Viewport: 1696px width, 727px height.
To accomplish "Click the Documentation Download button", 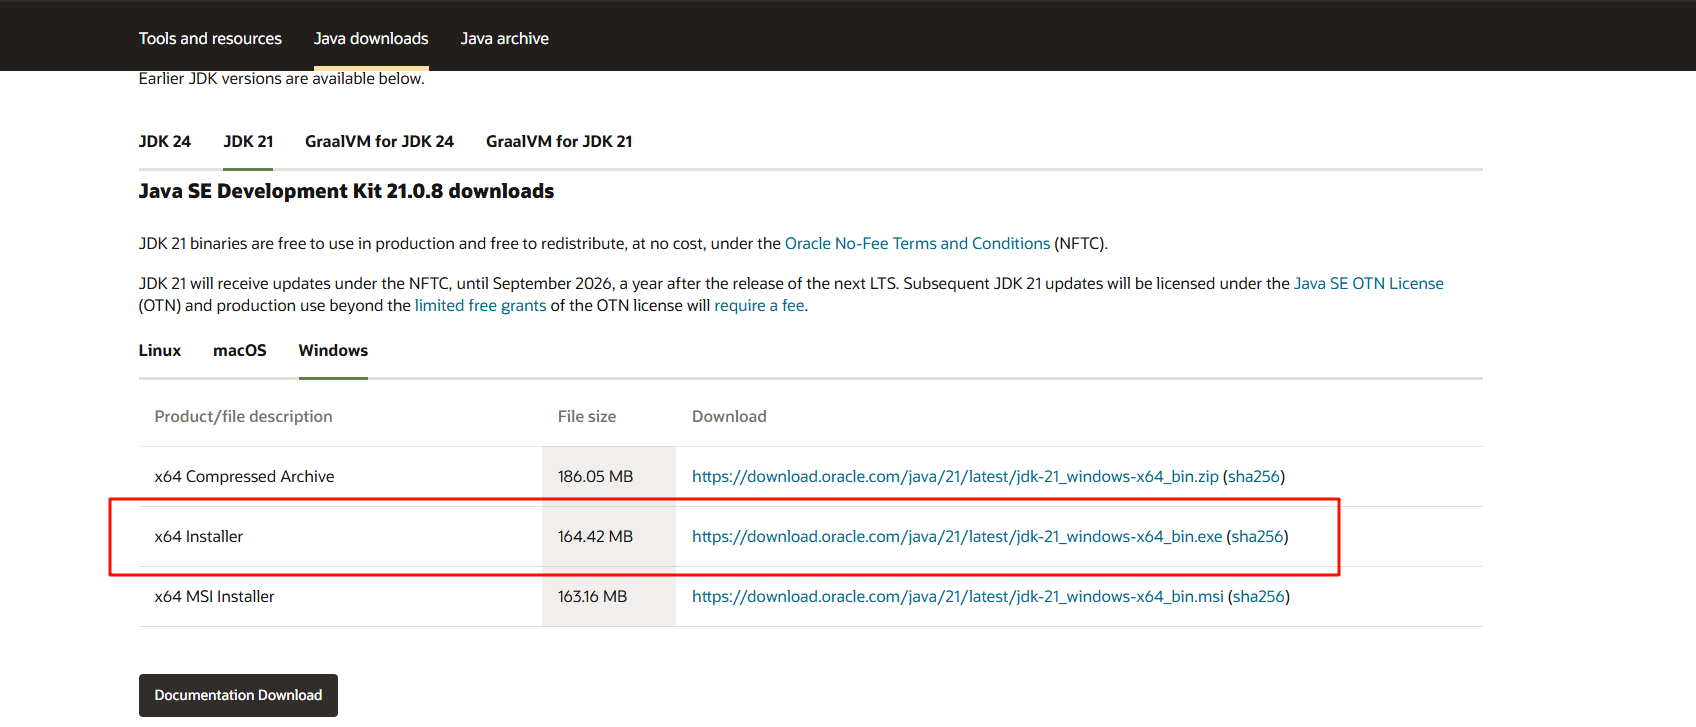I will (238, 695).
